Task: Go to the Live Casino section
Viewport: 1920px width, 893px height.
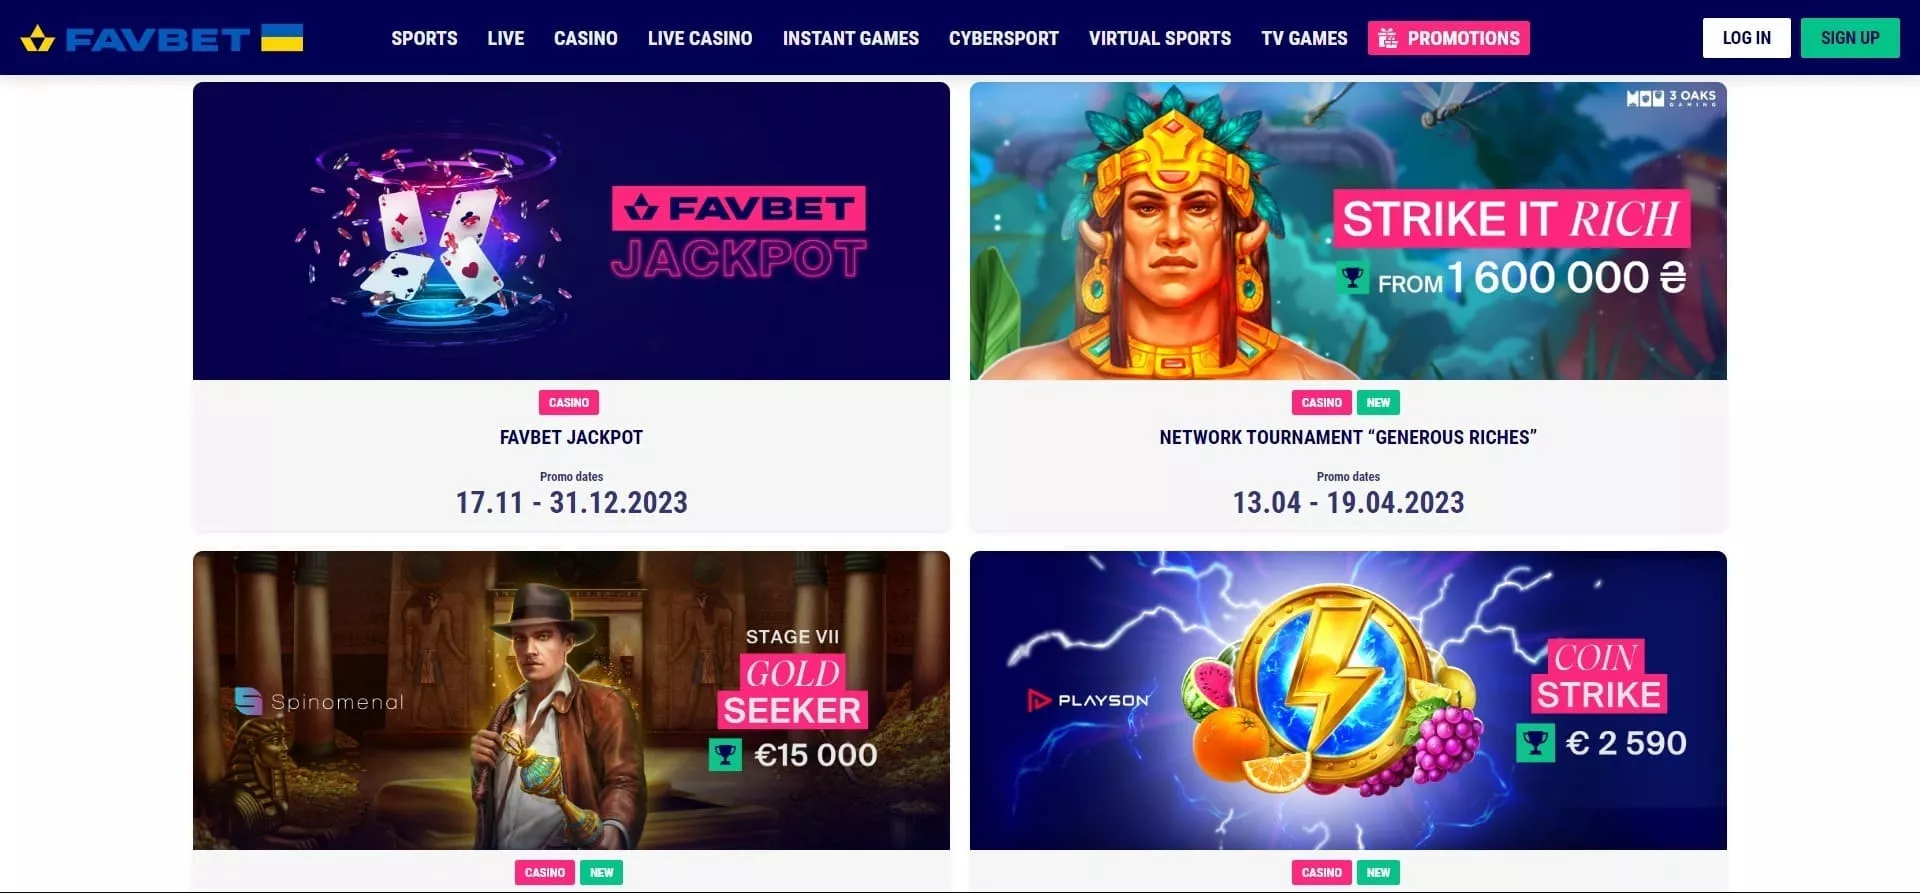Action: click(700, 38)
